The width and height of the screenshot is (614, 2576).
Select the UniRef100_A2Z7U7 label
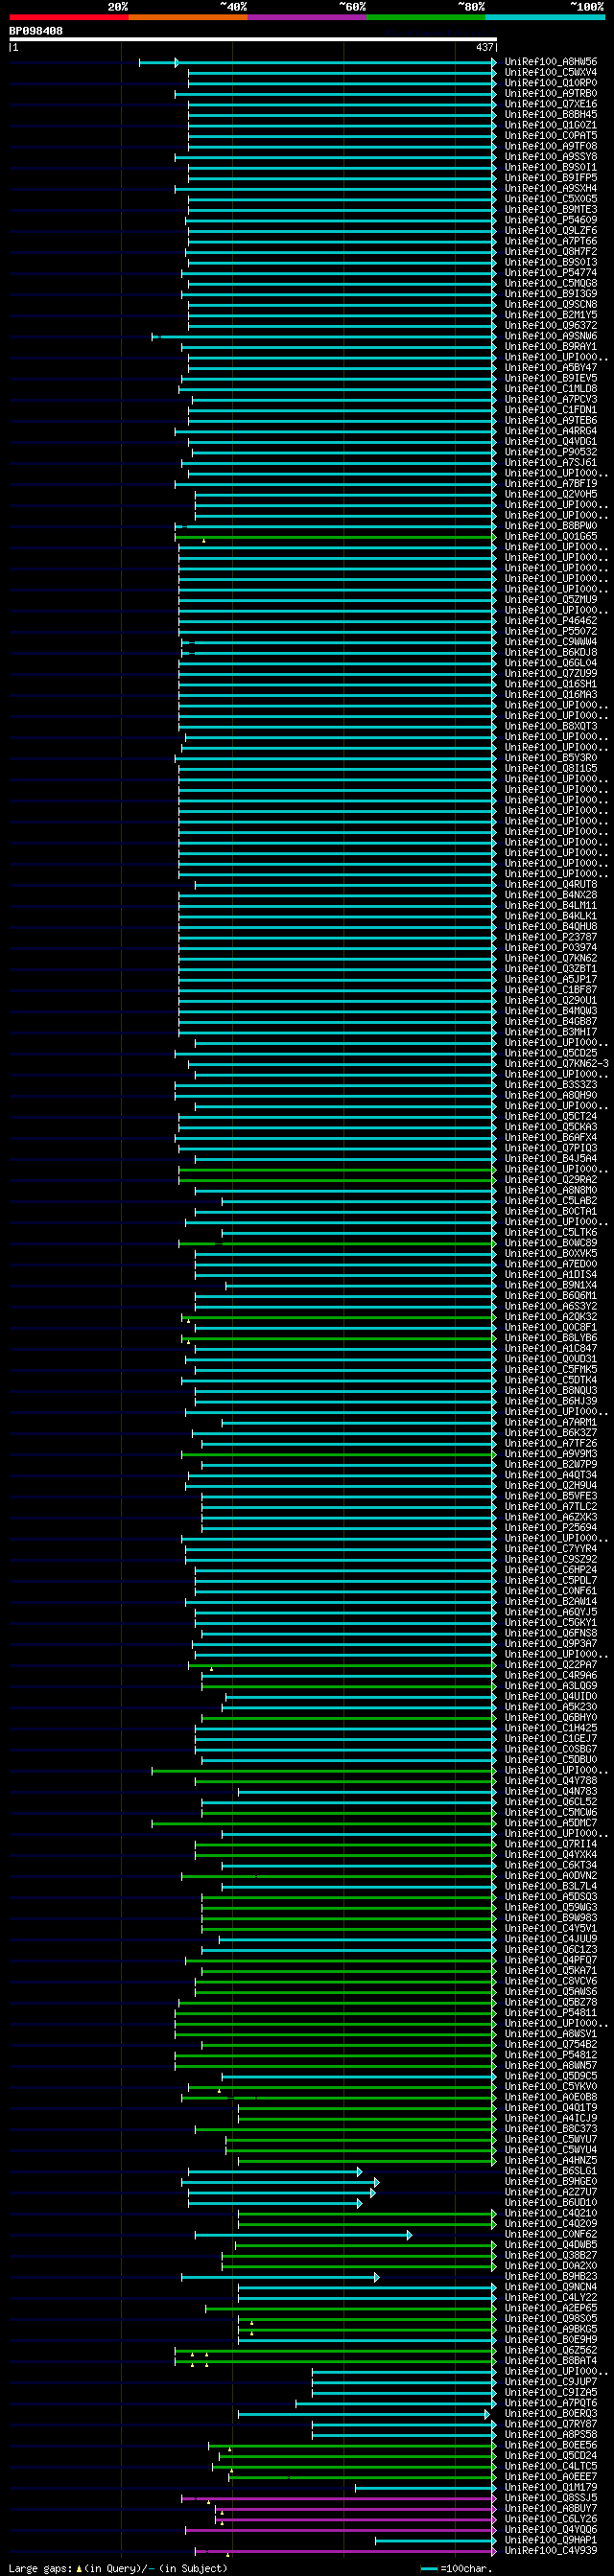[x=551, y=2192]
